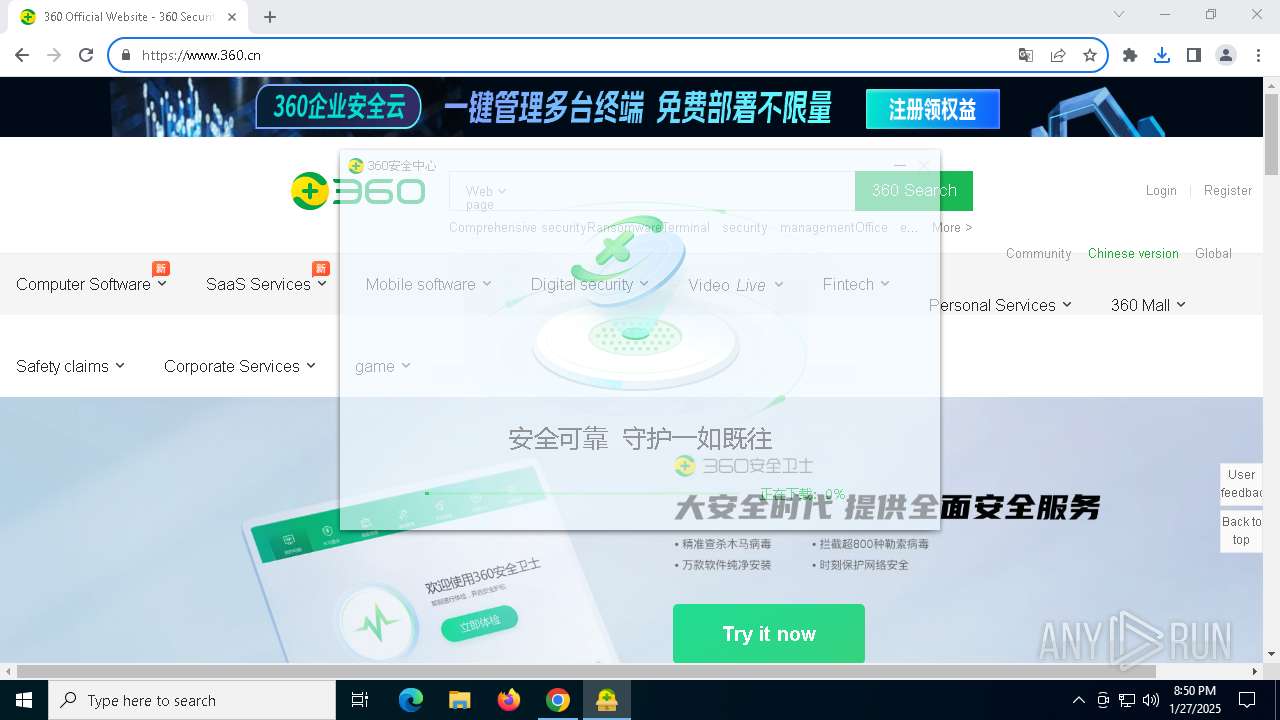Open the Chrome three-dot menu
1280x720 pixels.
(x=1257, y=55)
